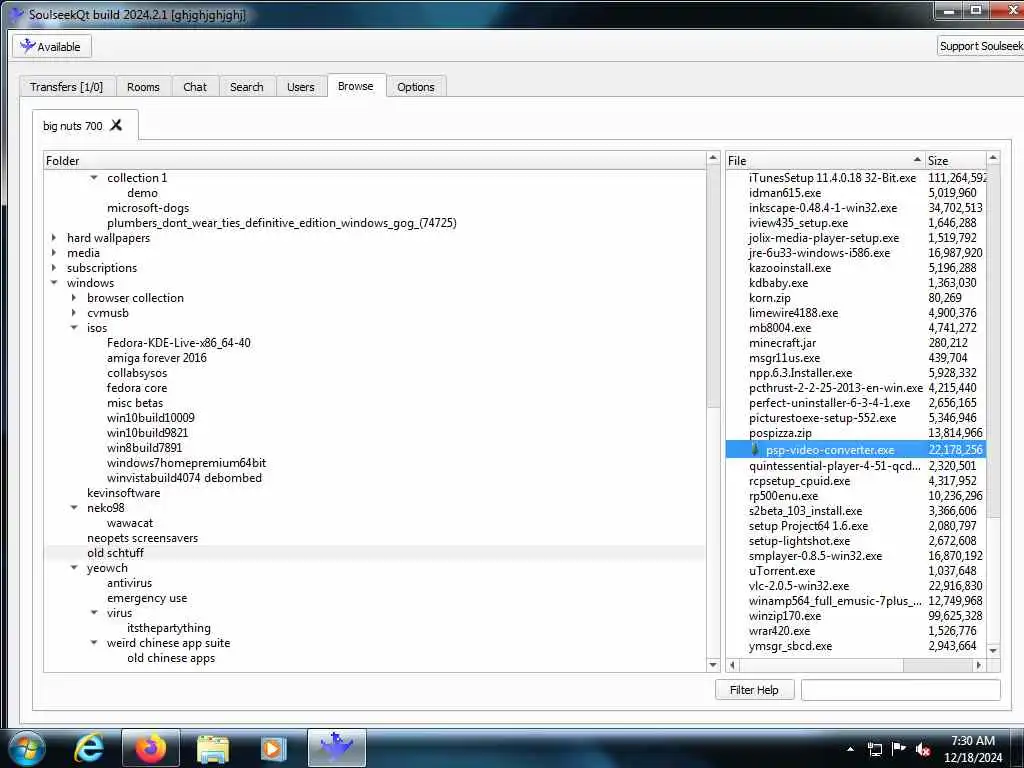This screenshot has height=768, width=1024.
Task: Select the microsoft-dogs folder
Action: pyautogui.click(x=148, y=208)
